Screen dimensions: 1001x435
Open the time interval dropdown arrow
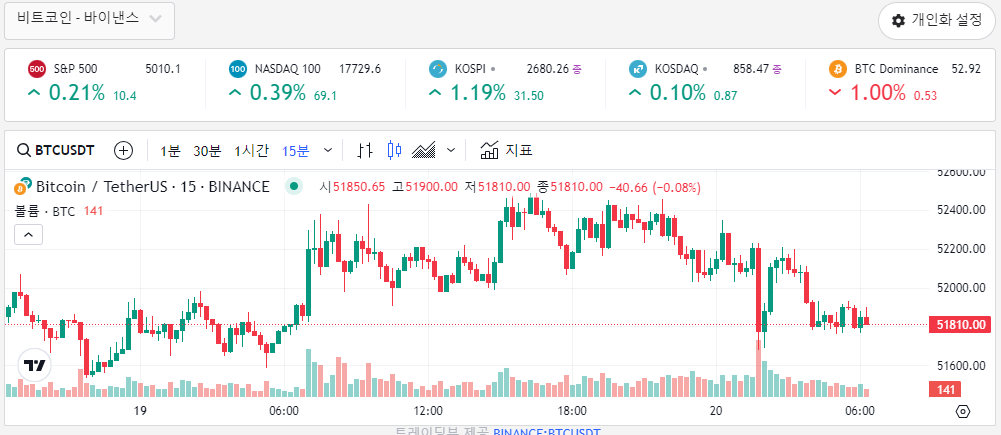click(328, 151)
